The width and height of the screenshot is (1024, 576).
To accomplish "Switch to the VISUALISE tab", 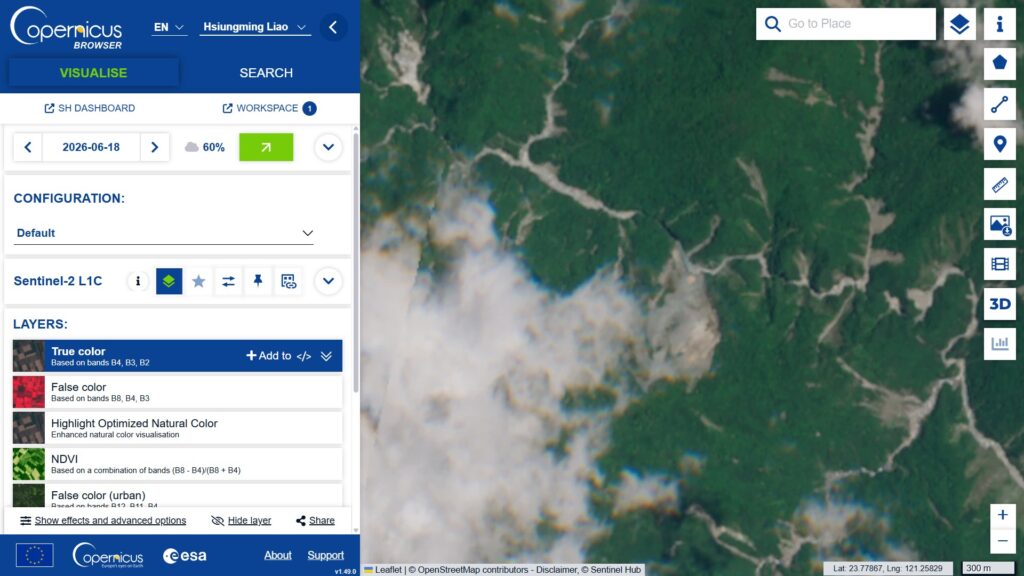I will point(93,72).
